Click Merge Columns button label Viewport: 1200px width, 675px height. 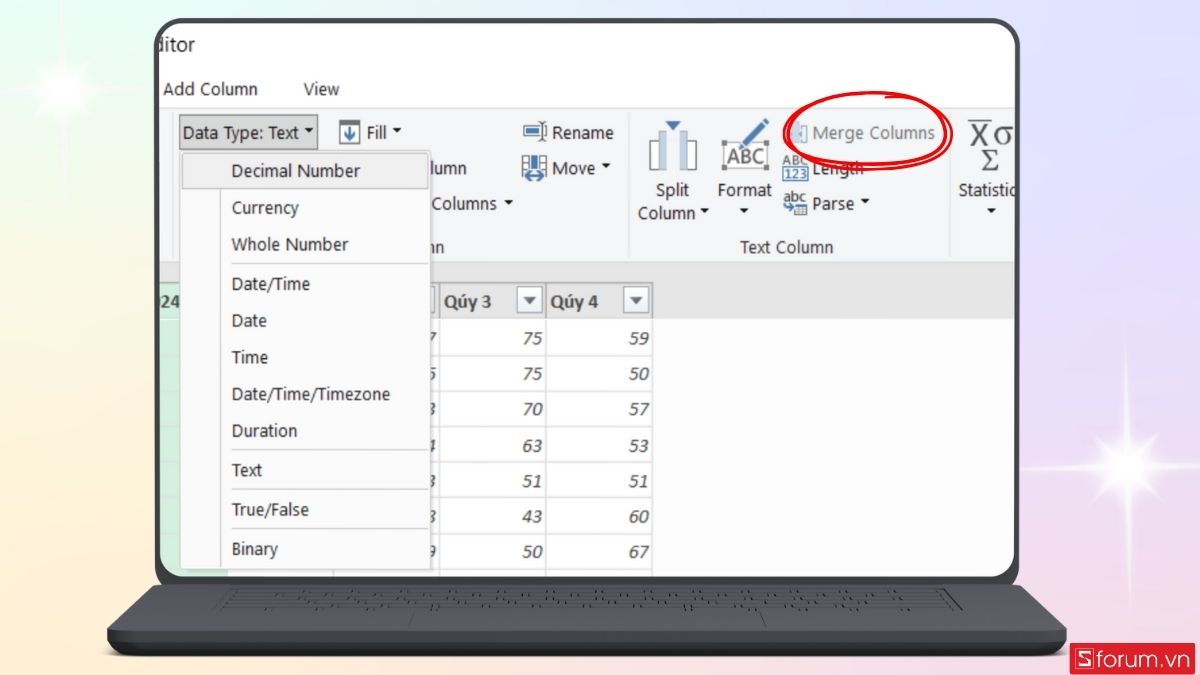click(873, 133)
